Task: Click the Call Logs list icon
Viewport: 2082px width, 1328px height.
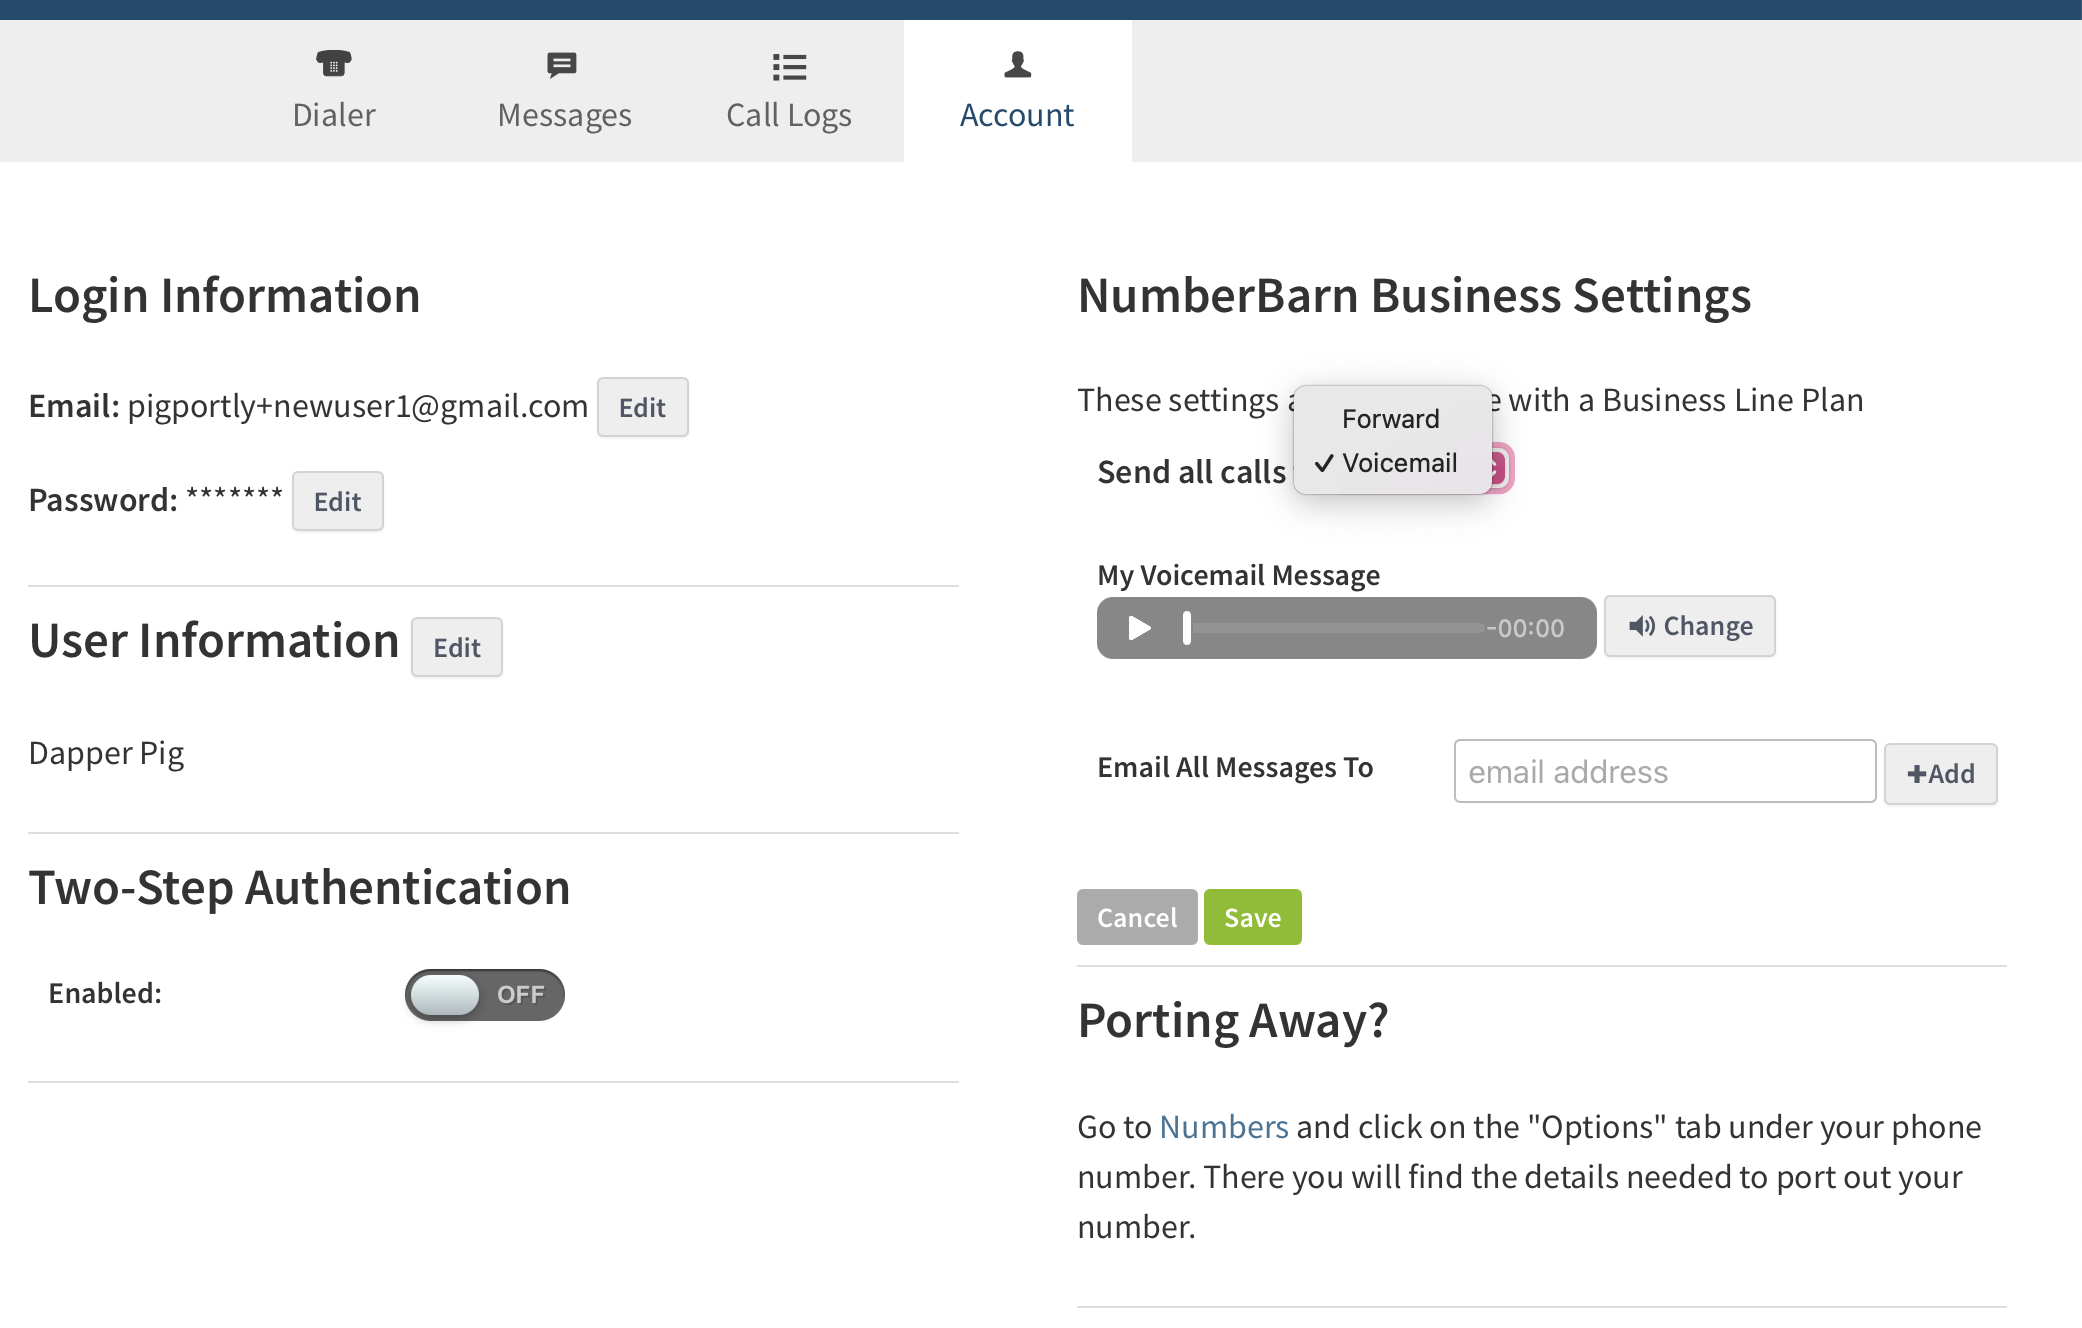Action: point(789,67)
